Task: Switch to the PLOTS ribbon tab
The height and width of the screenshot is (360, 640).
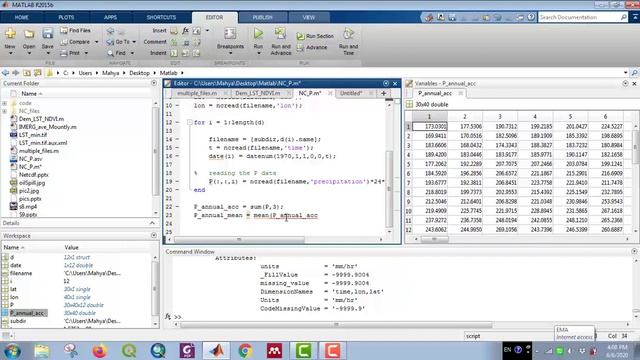Action: [66, 17]
